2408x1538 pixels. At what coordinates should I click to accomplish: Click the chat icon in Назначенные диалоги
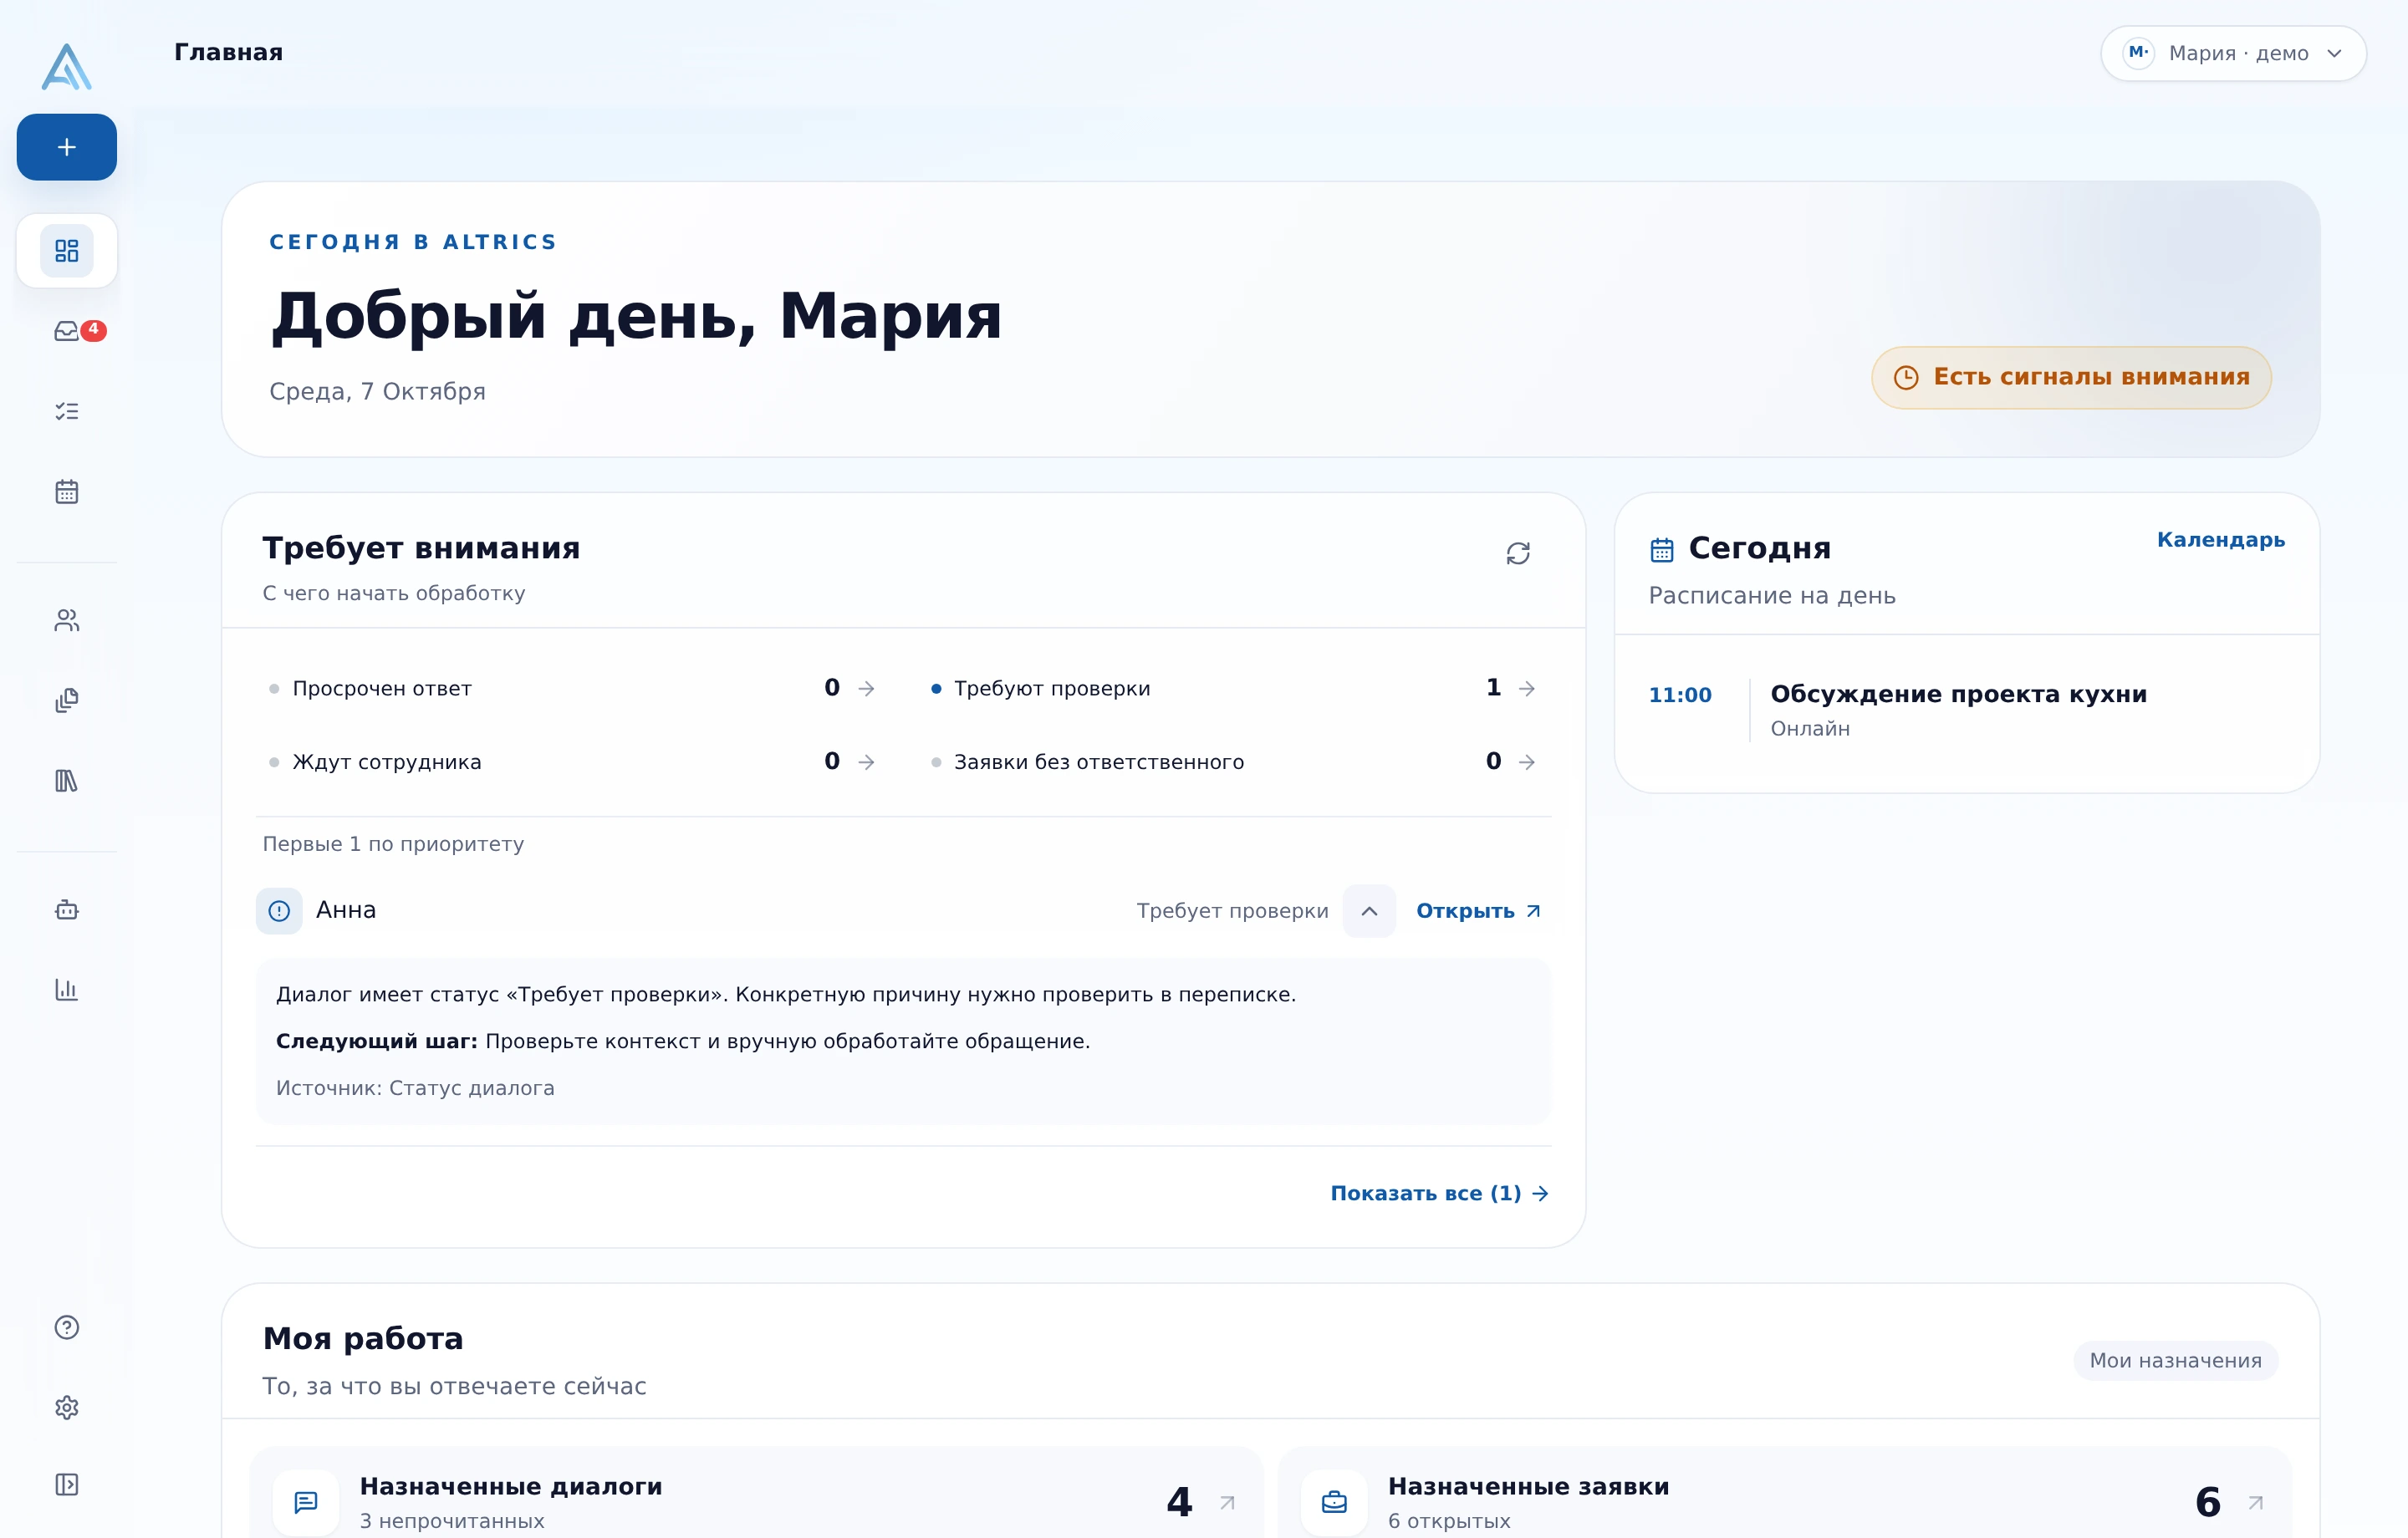click(x=306, y=1502)
